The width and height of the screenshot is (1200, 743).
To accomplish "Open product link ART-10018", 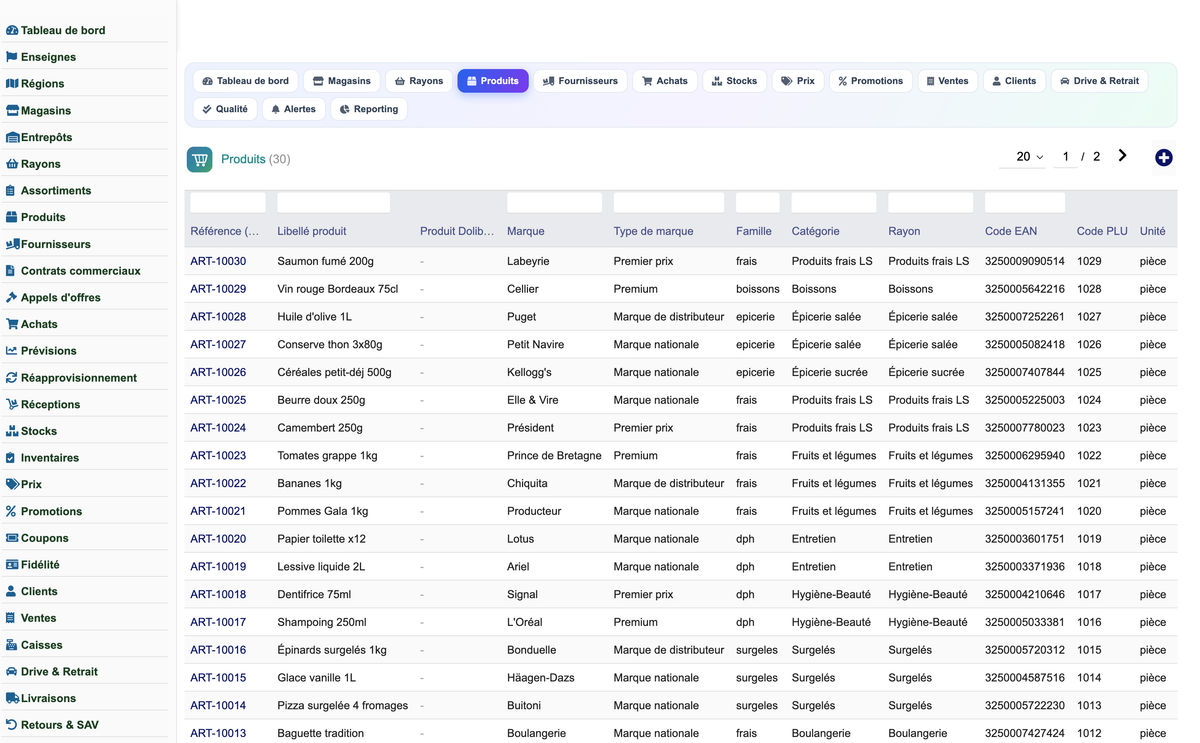I will pos(218,594).
